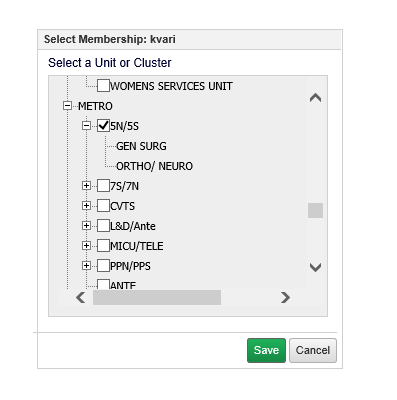Expand the 7S/7N node
The height and width of the screenshot is (400, 397).
tap(86, 186)
